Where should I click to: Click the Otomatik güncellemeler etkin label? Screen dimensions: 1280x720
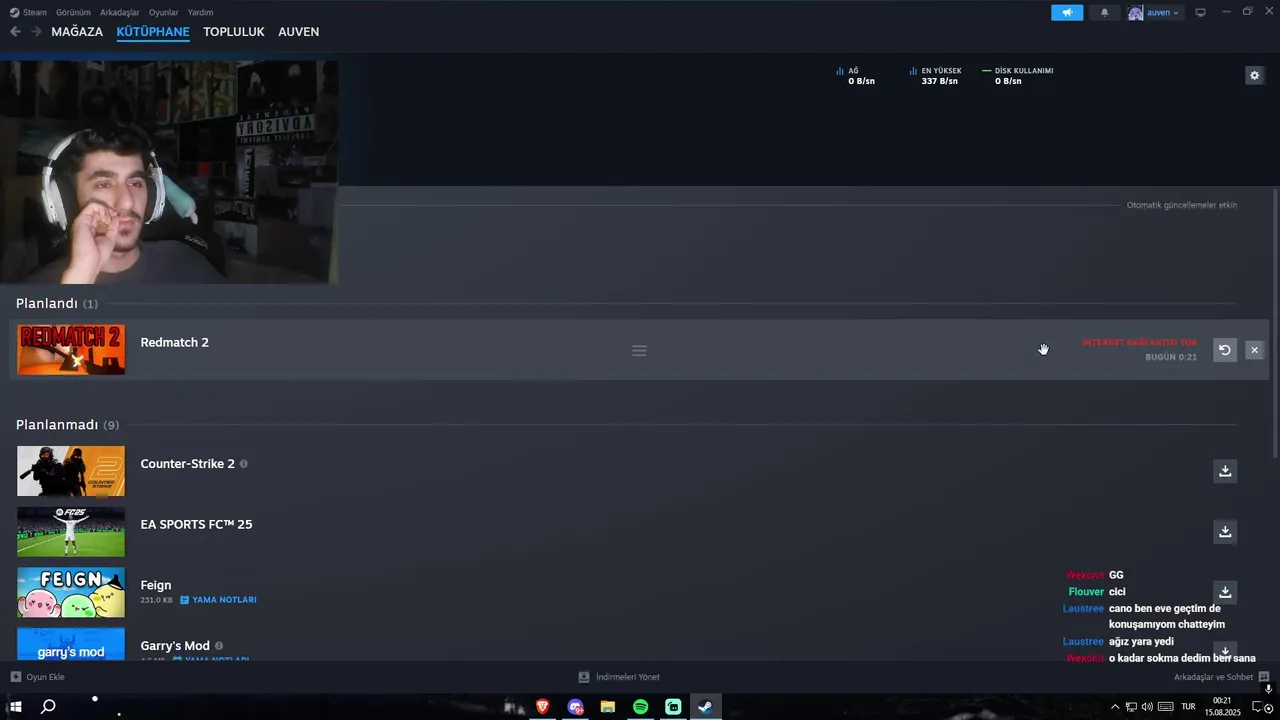point(1182,205)
